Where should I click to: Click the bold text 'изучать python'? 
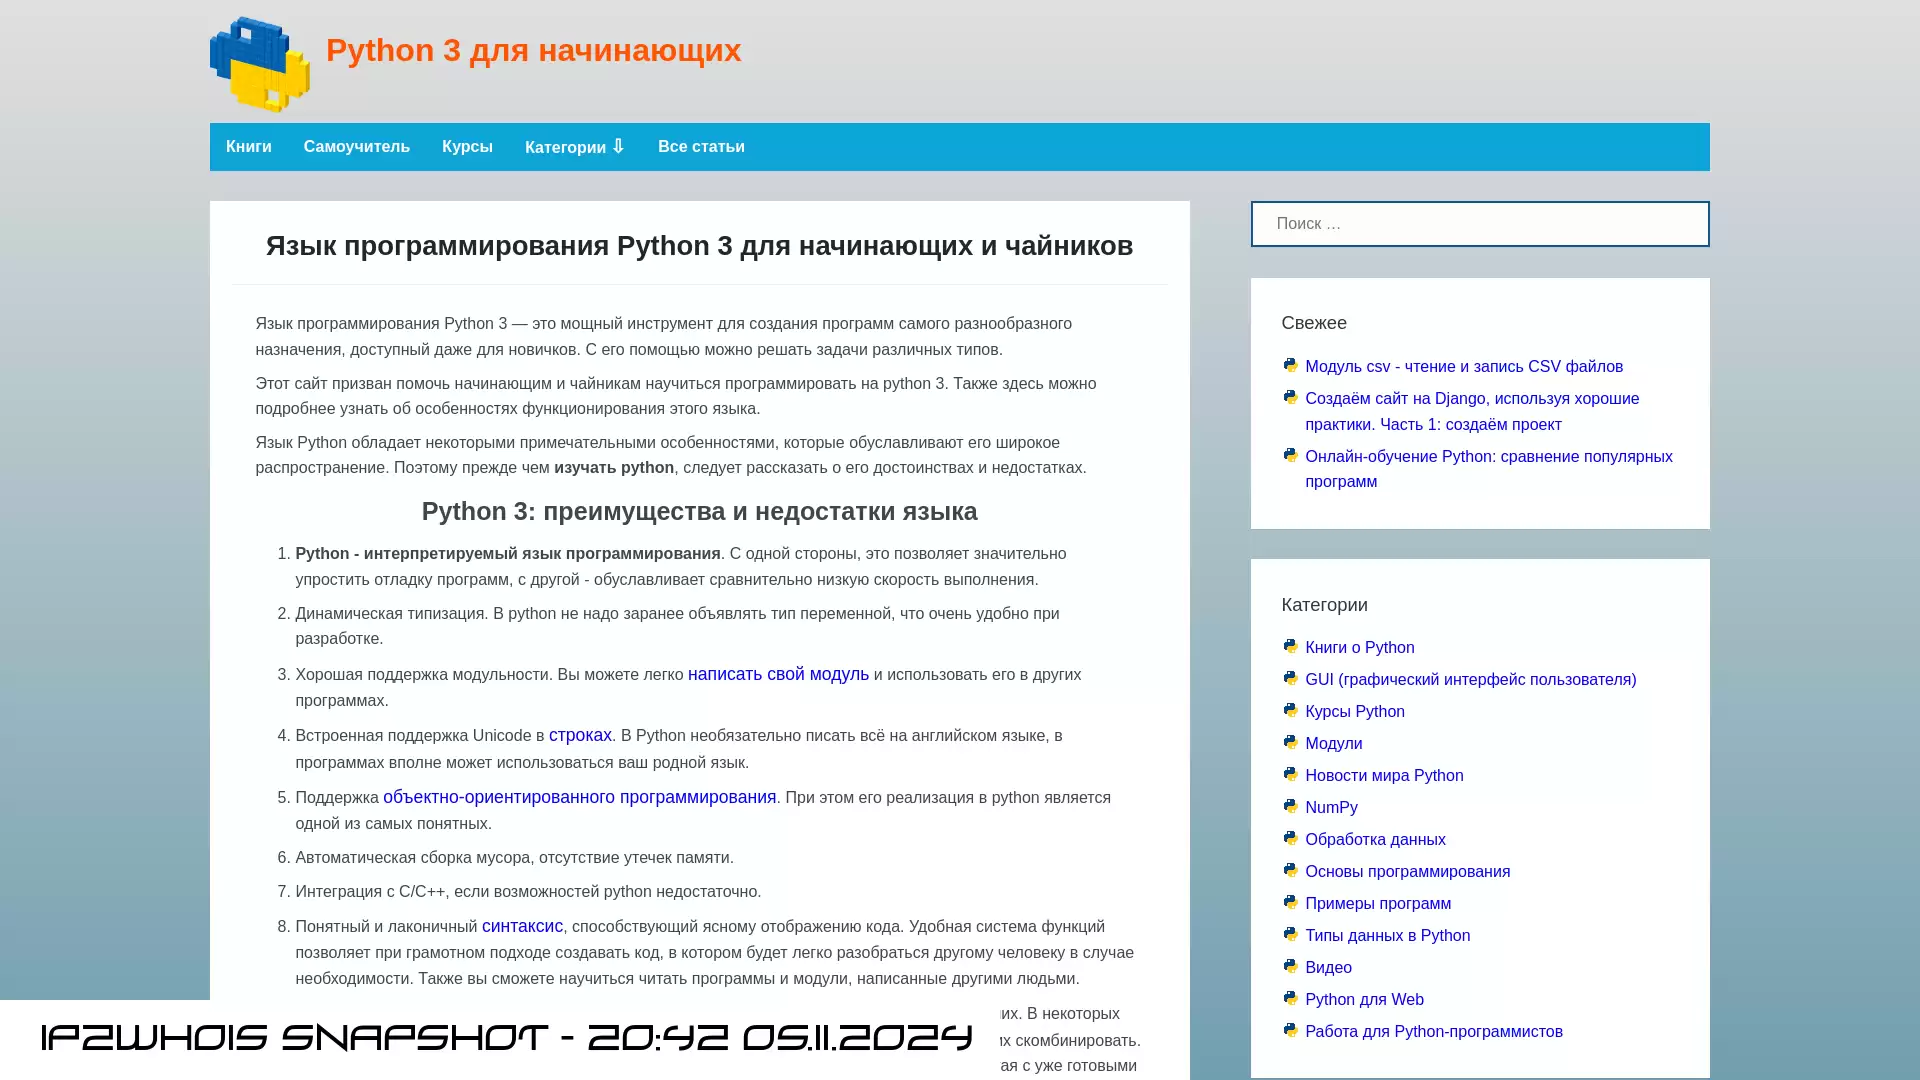point(614,468)
